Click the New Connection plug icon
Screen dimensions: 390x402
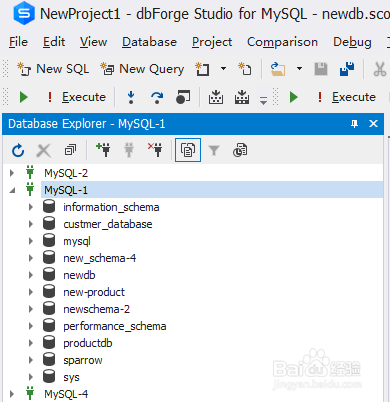pyautogui.click(x=103, y=150)
